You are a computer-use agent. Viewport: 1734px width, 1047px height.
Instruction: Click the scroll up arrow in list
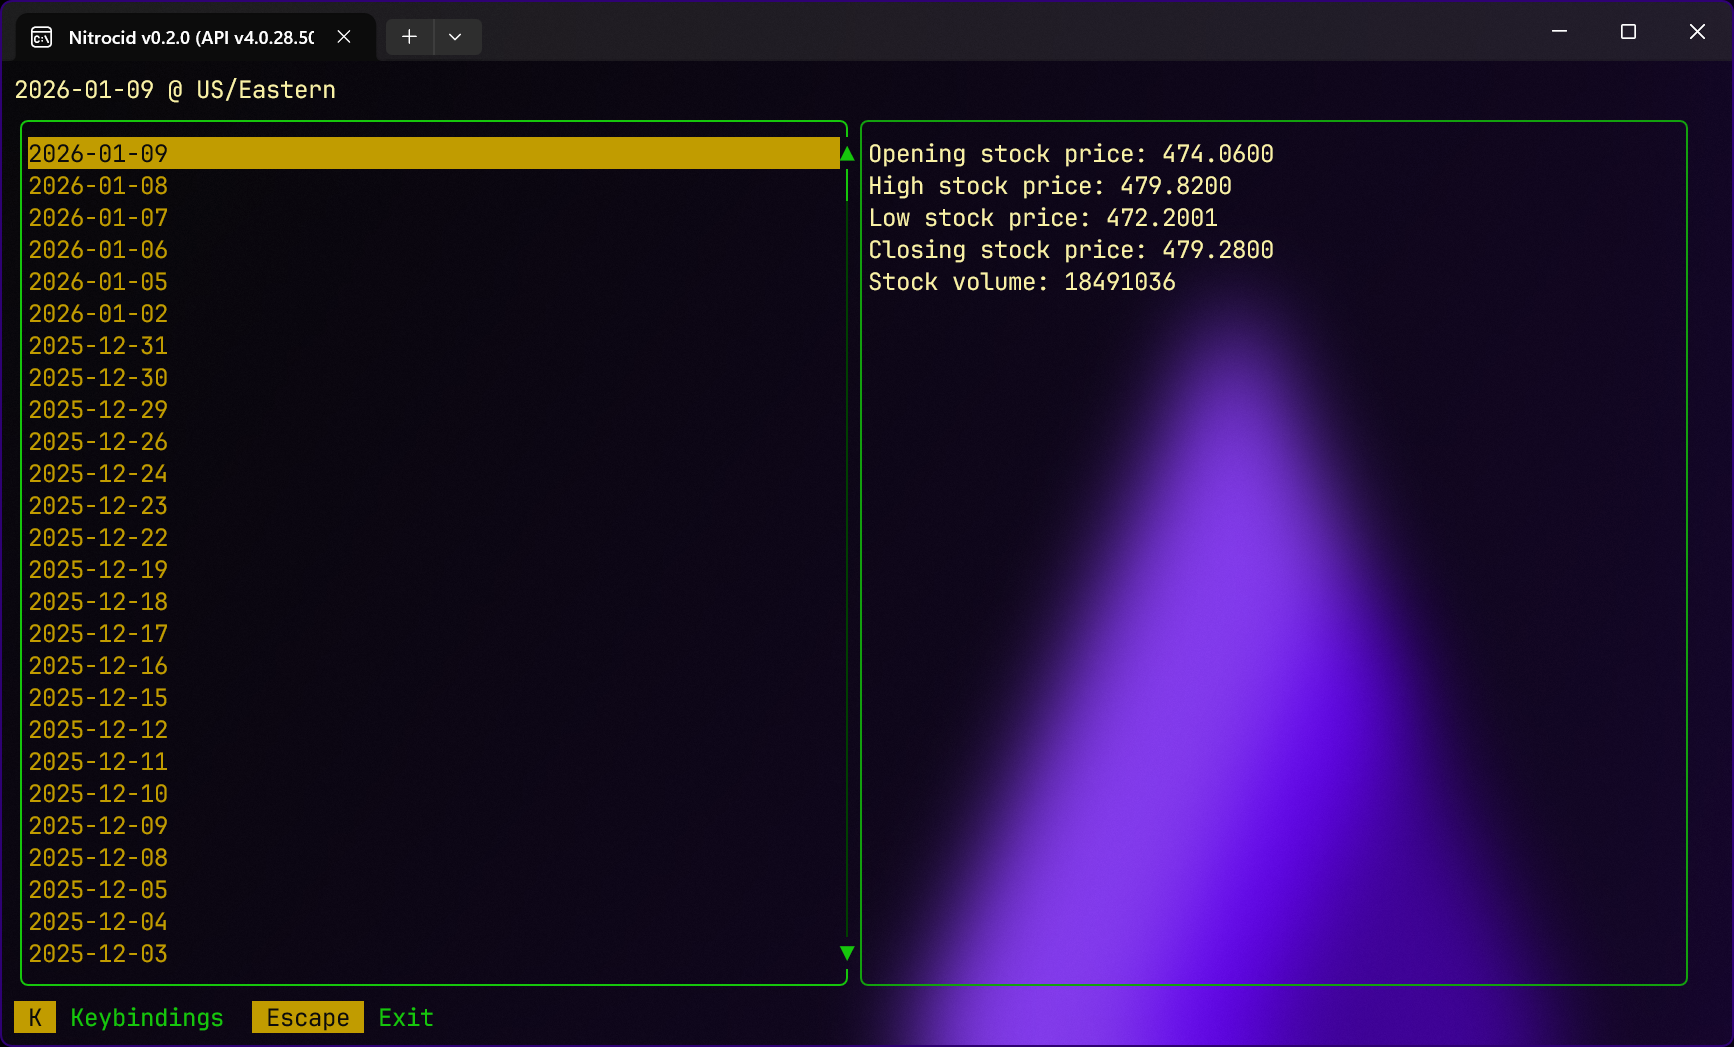coord(847,154)
